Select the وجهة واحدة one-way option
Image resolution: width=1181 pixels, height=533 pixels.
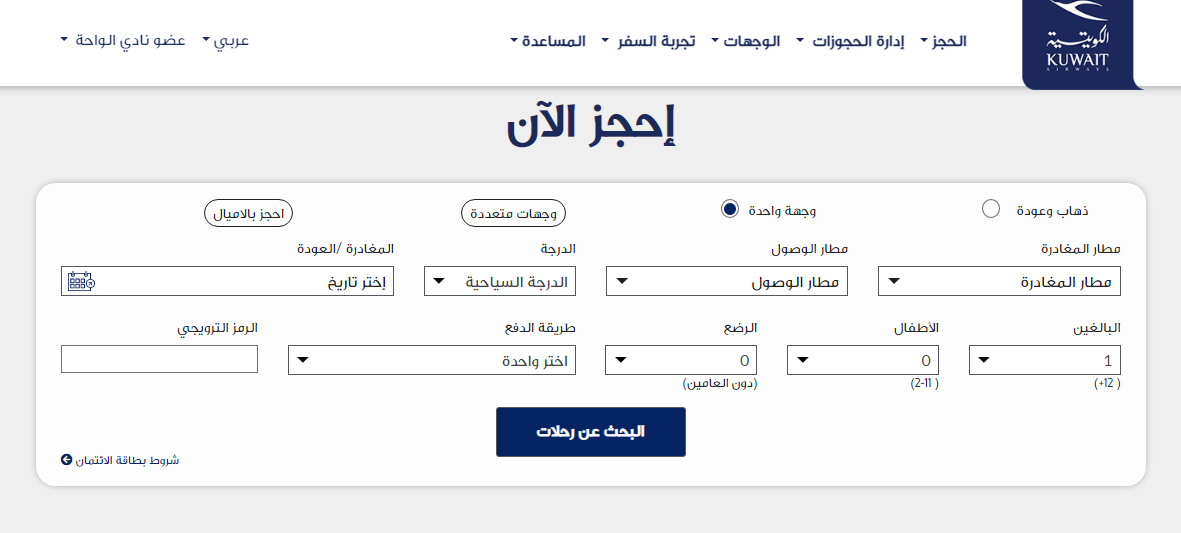click(x=730, y=208)
